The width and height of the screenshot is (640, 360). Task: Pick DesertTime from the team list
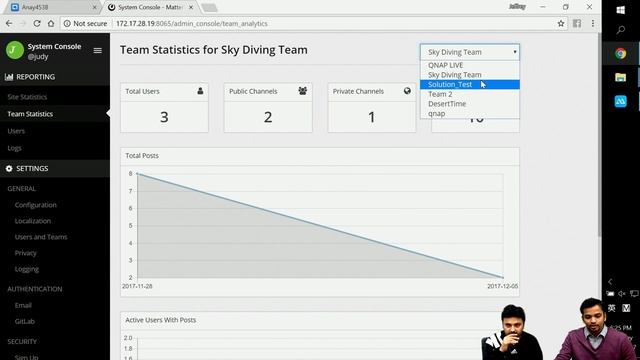click(470, 104)
